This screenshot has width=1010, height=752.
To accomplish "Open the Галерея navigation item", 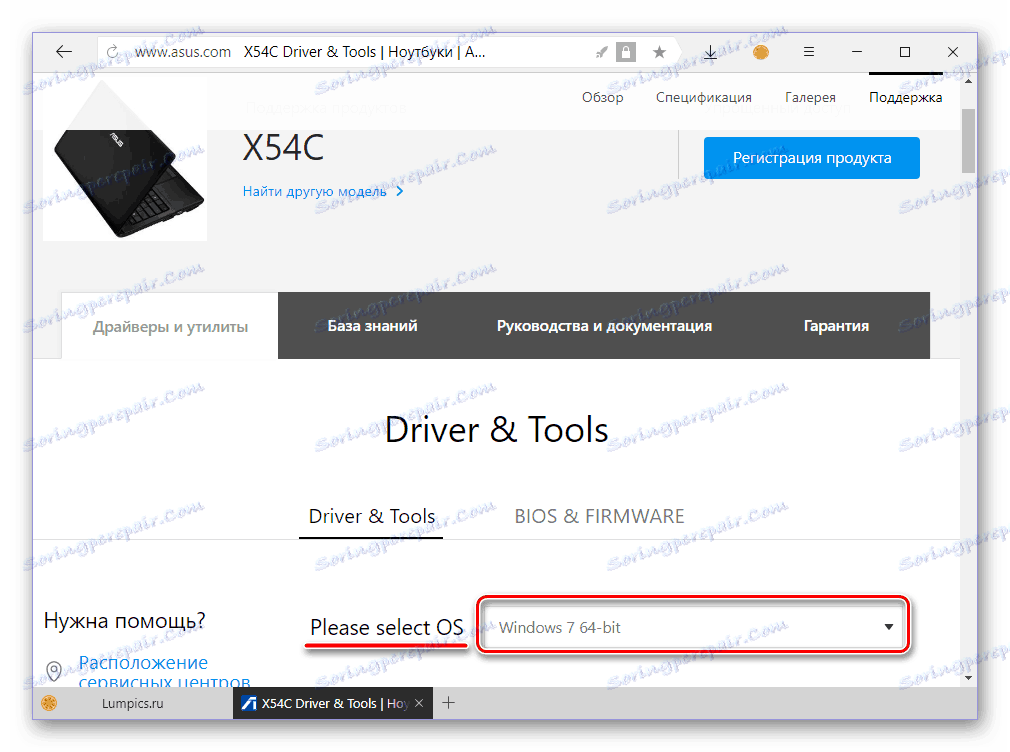I will tap(810, 97).
